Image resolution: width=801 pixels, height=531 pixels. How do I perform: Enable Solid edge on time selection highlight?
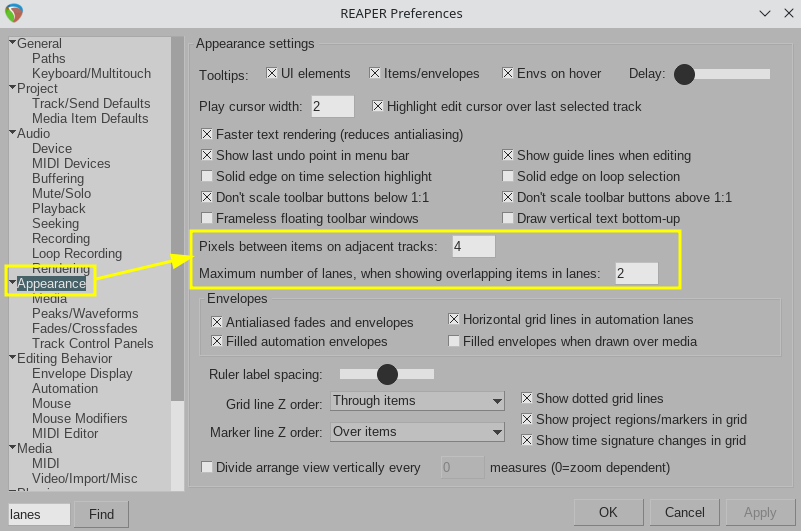(207, 176)
